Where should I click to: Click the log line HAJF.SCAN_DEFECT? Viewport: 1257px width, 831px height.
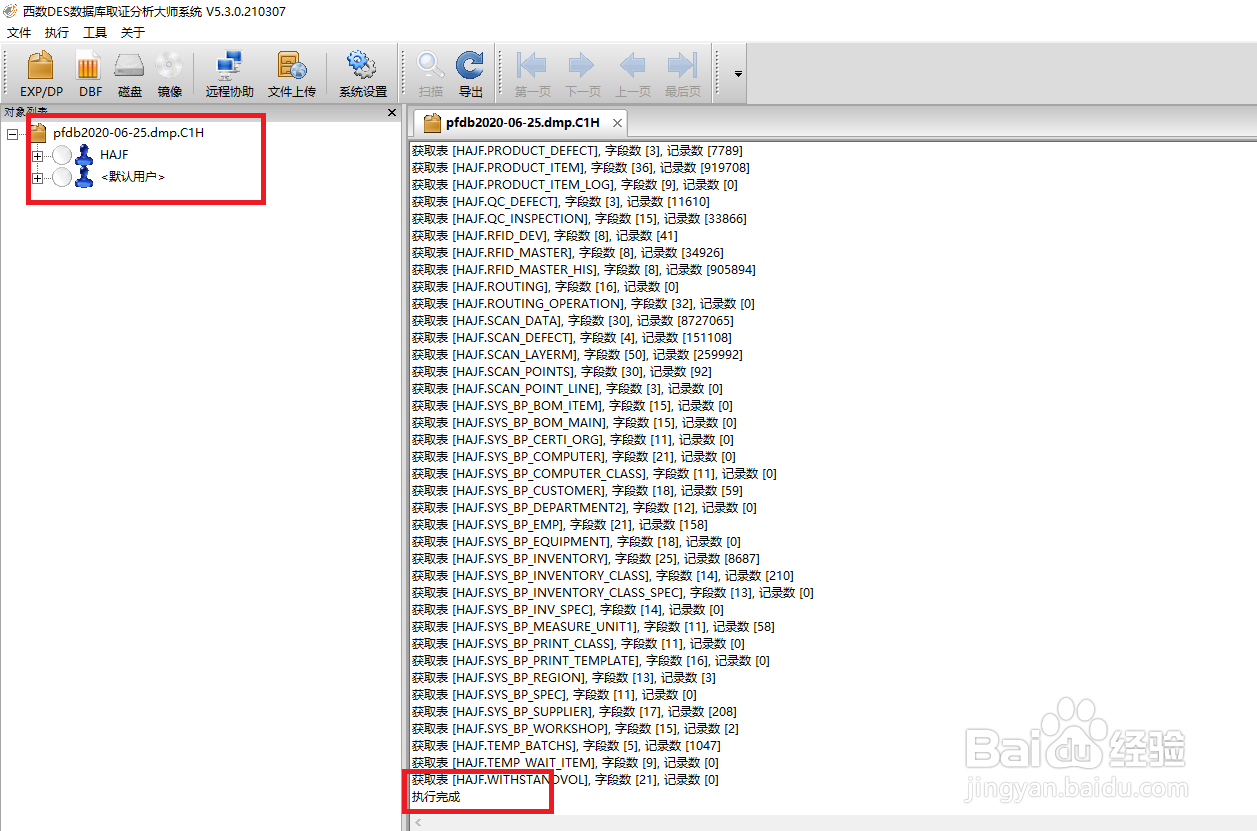pos(572,337)
